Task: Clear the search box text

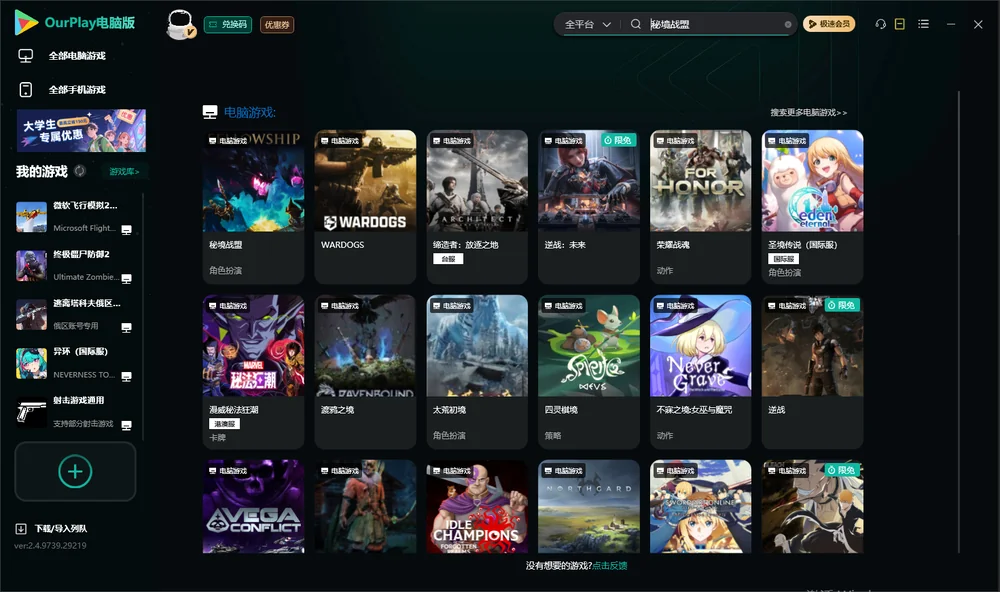Action: pyautogui.click(x=788, y=24)
